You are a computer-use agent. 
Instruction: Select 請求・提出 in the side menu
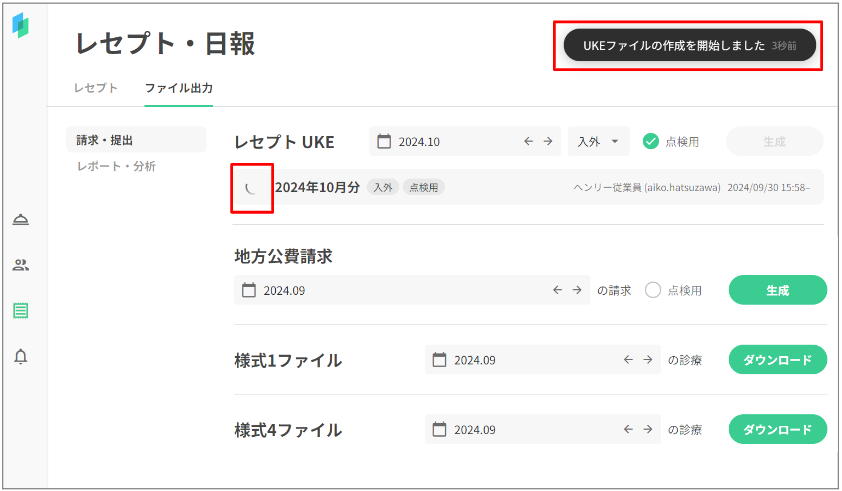click(x=104, y=140)
